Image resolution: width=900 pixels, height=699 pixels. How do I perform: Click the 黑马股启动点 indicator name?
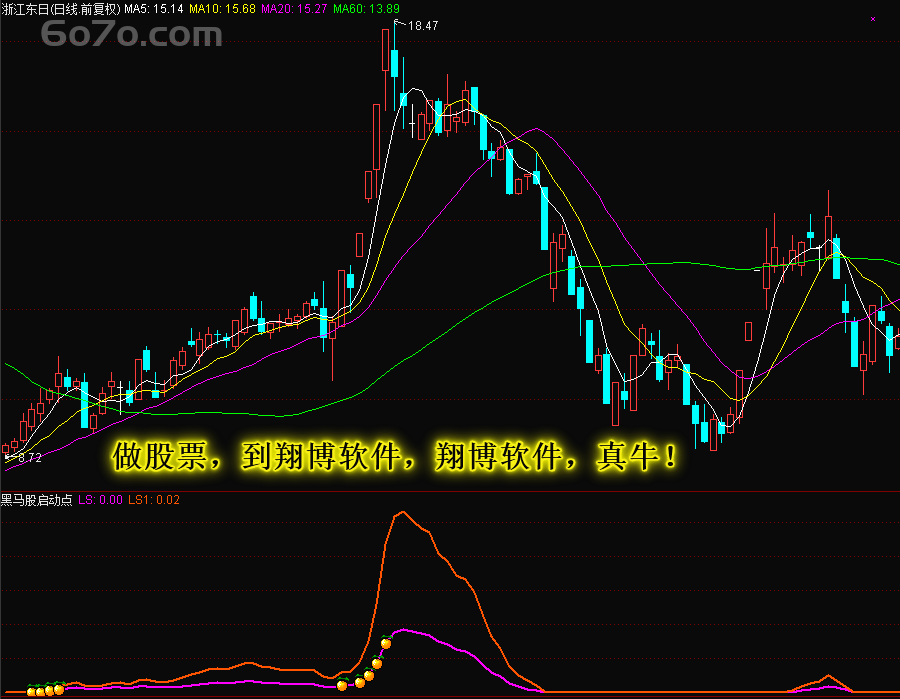pyautogui.click(x=36, y=500)
